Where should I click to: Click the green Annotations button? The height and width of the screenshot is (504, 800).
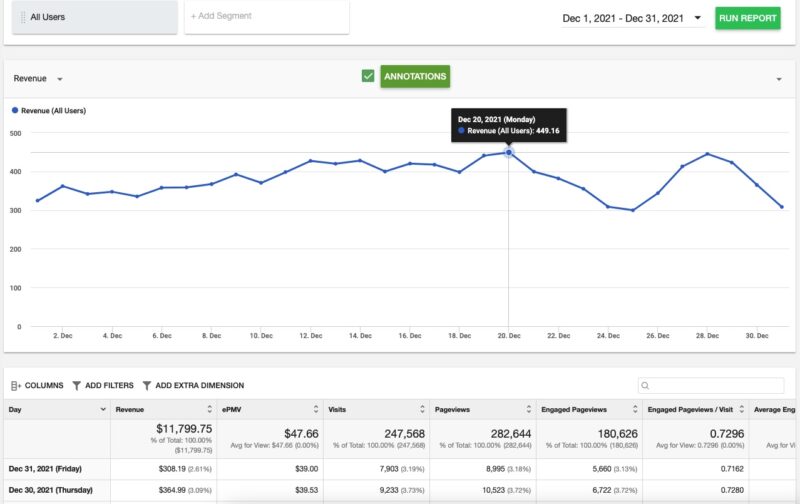point(414,76)
